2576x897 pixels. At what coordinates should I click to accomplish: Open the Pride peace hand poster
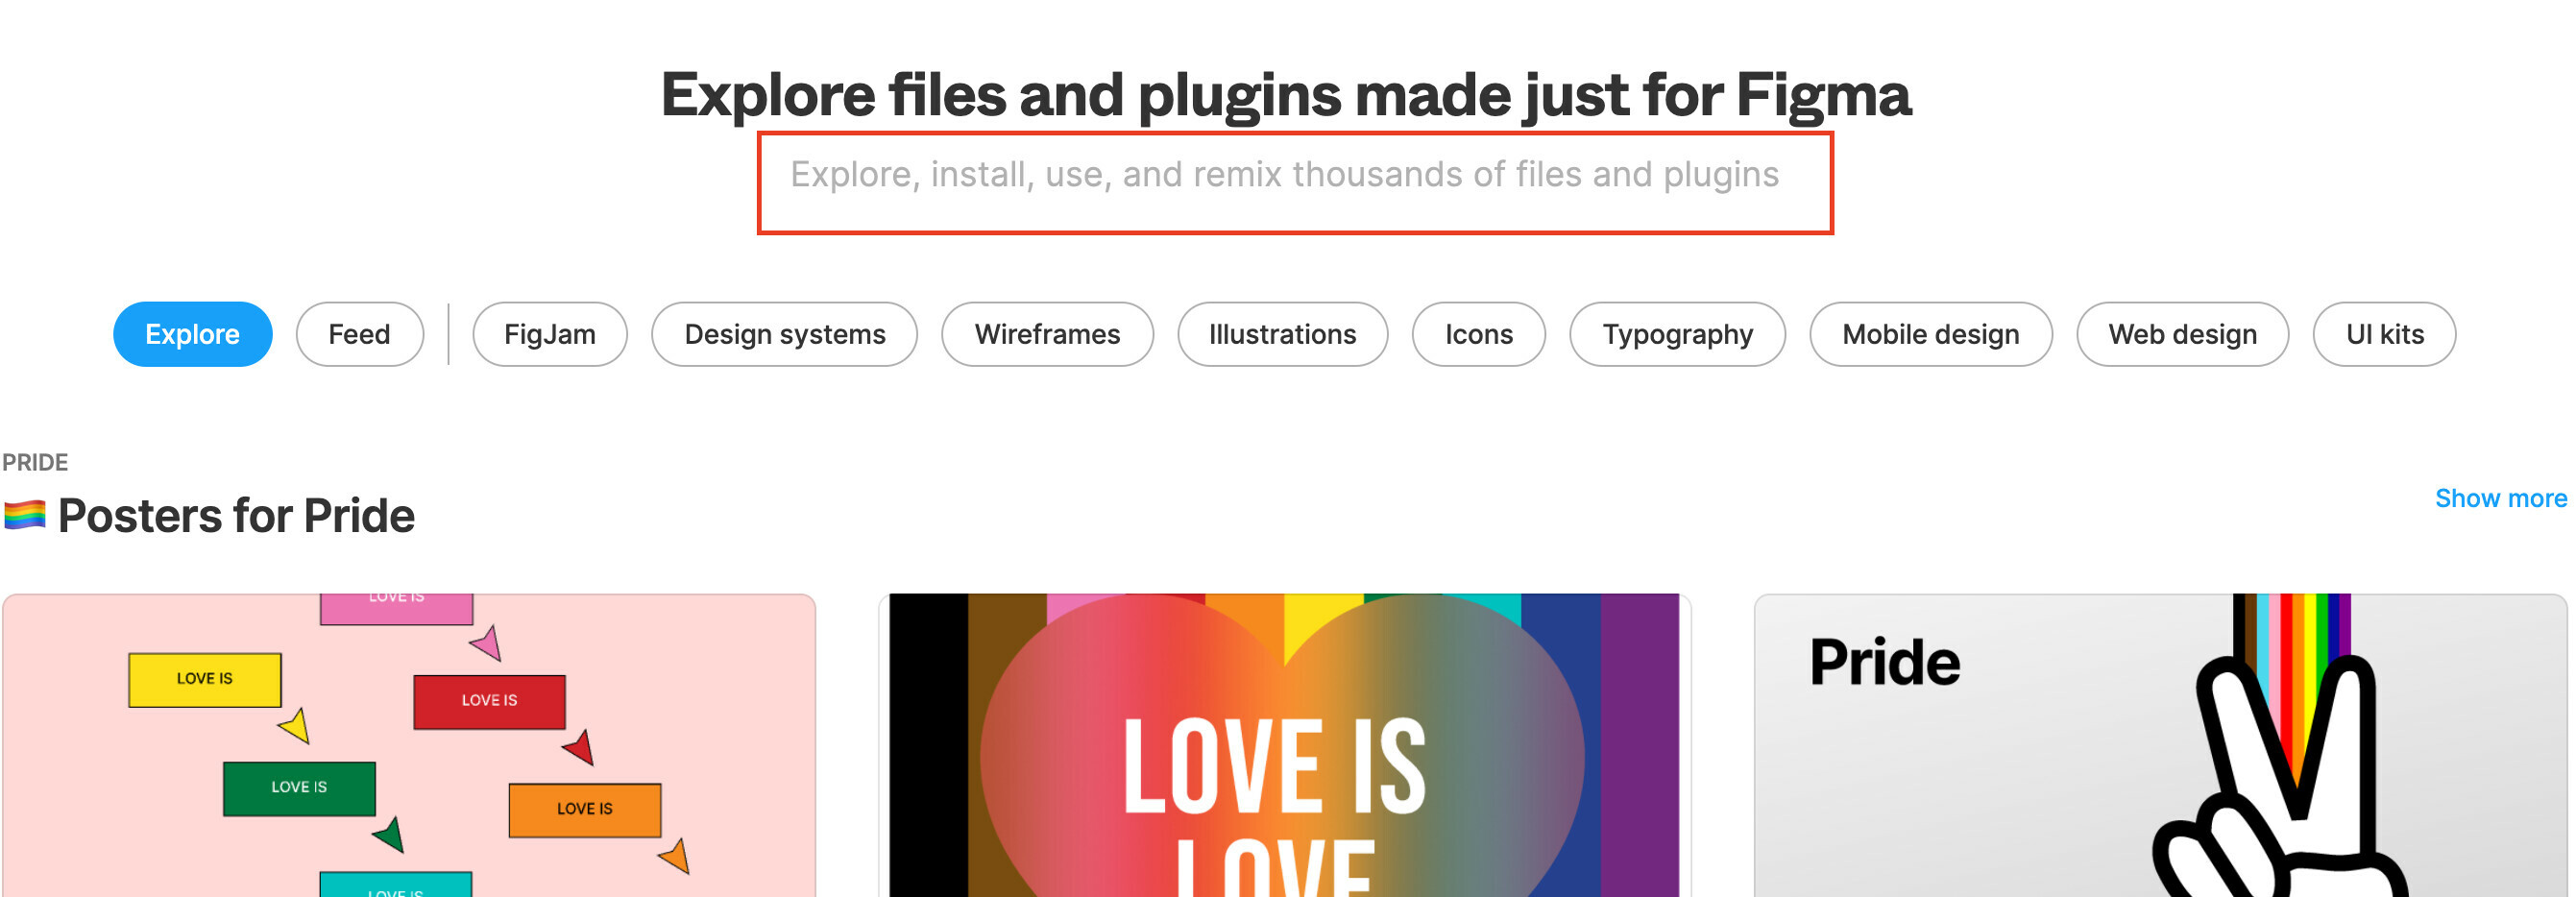tap(2160, 745)
